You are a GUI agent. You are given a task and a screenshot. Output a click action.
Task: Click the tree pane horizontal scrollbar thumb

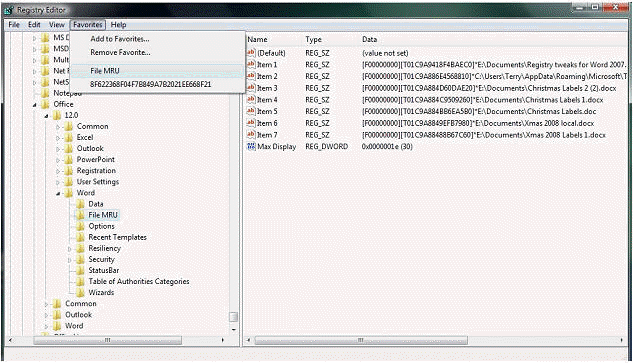coord(107,340)
